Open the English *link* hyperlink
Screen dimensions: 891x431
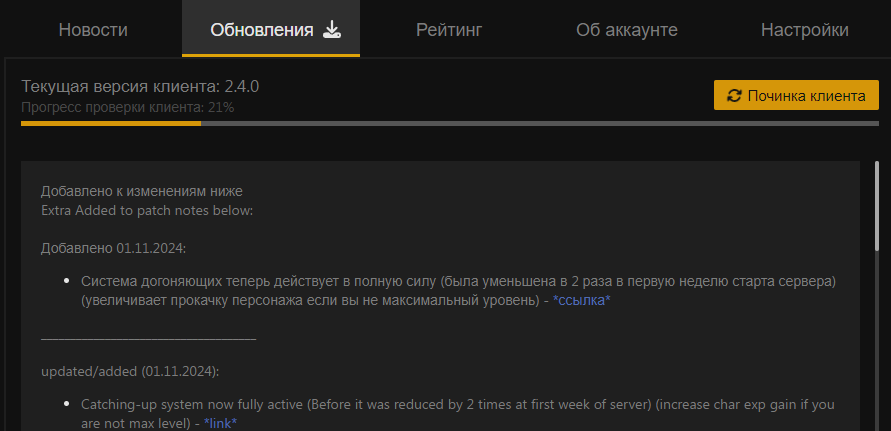pos(220,423)
